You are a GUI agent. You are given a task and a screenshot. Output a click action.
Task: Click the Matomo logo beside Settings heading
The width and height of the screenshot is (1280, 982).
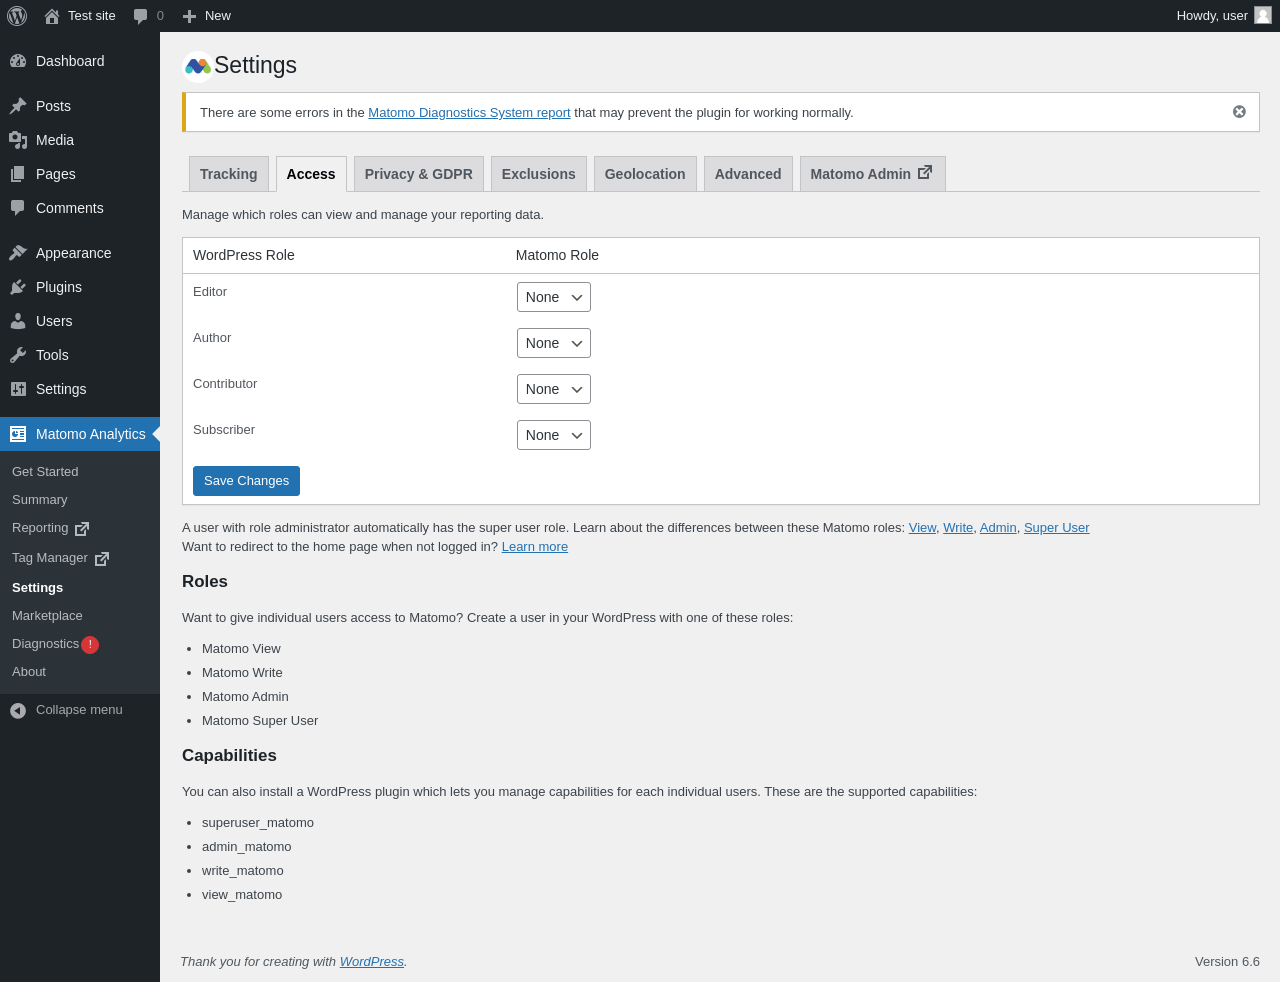click(197, 66)
